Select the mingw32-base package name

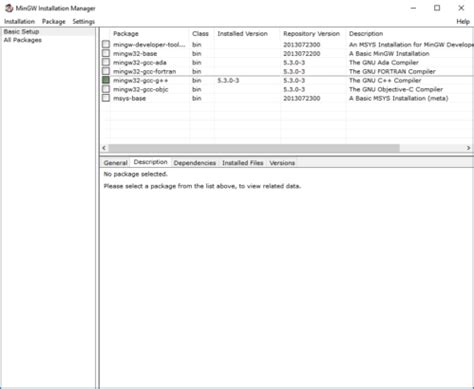[x=135, y=54]
